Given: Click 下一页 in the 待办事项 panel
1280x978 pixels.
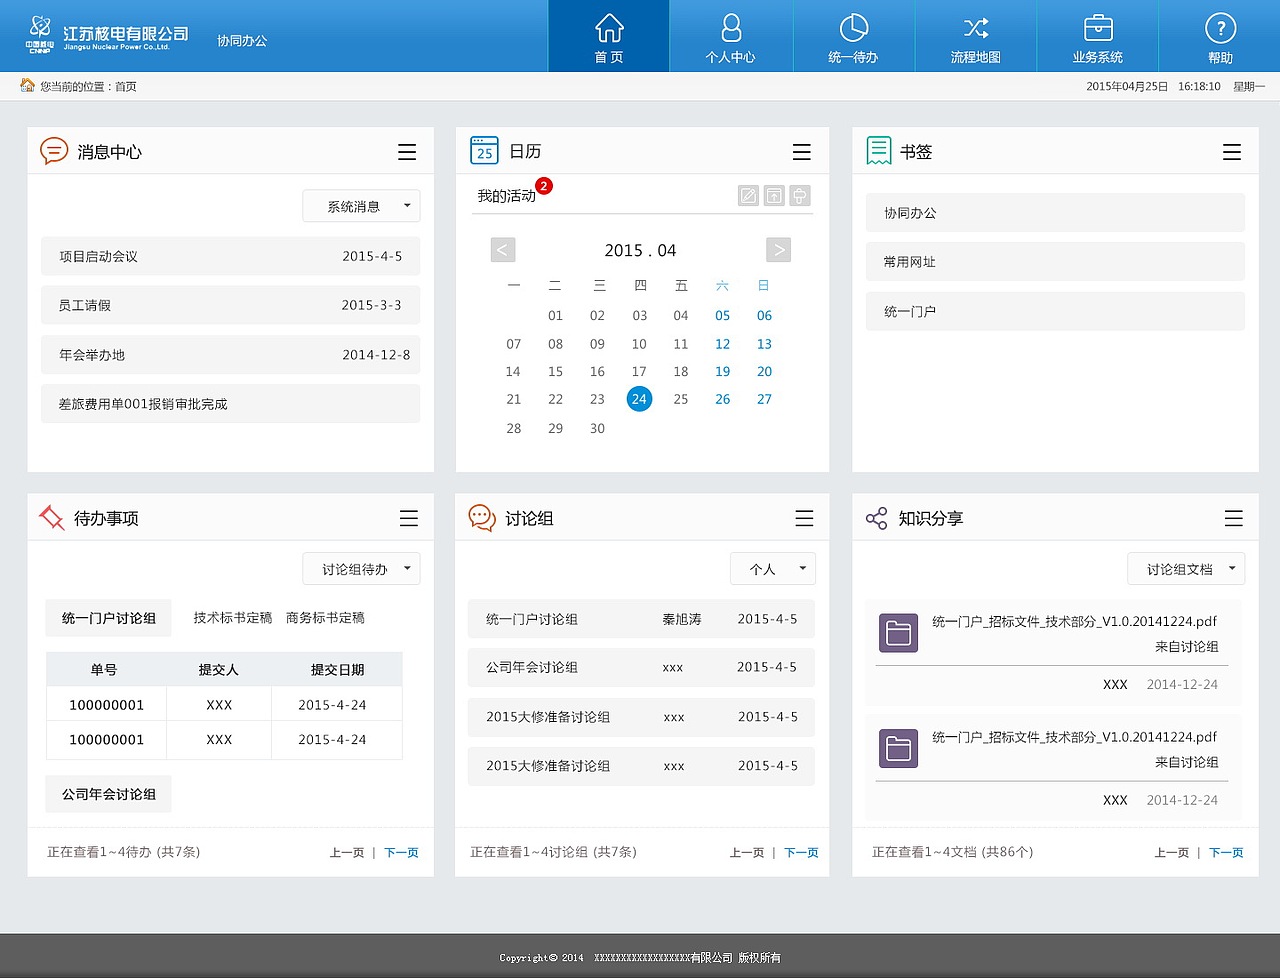Looking at the screenshot, I should click(x=401, y=853).
